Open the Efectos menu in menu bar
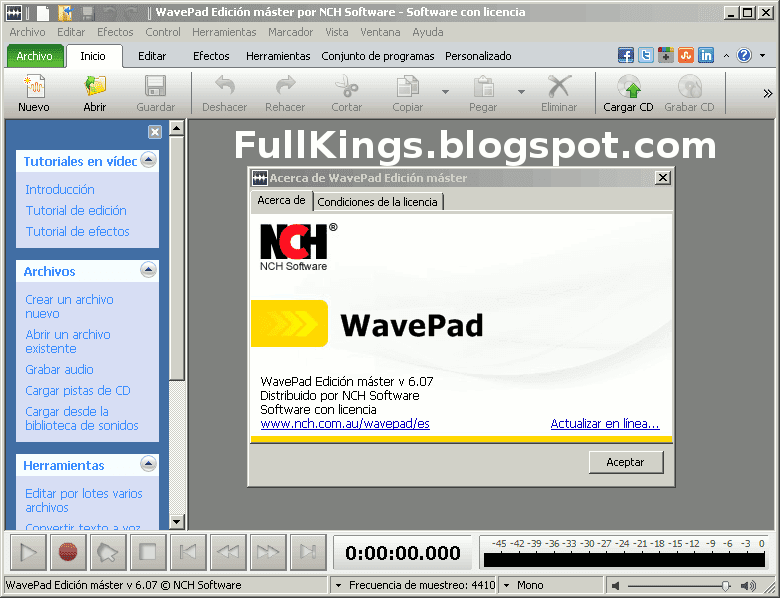The image size is (780, 598). 115,32
